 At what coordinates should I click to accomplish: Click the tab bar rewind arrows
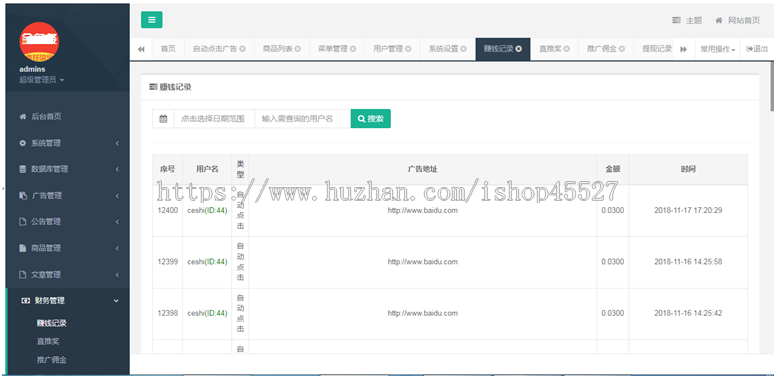click(141, 49)
